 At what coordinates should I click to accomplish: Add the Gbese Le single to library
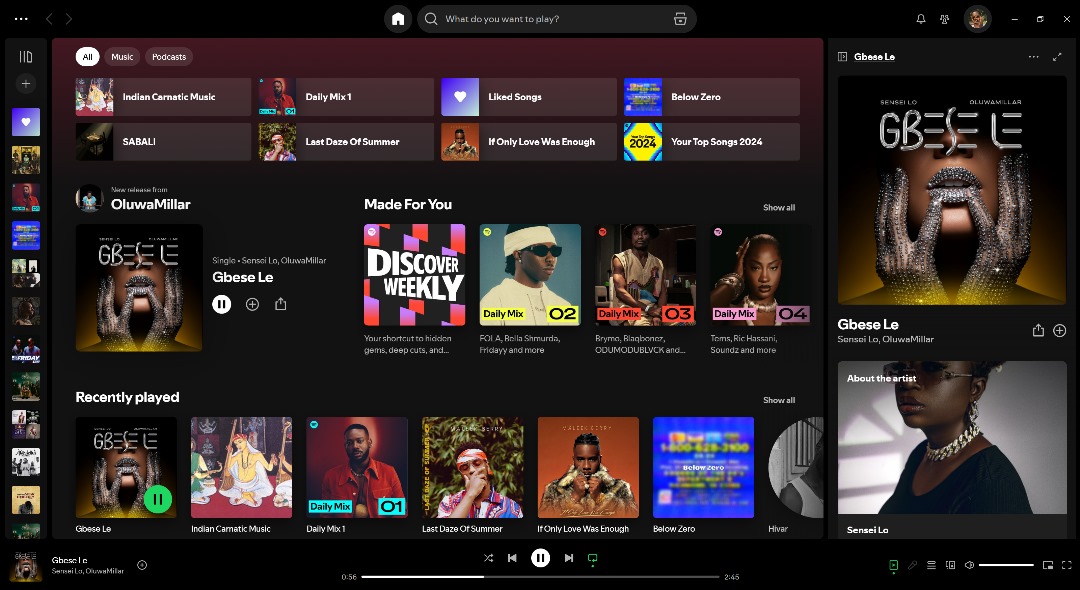click(x=252, y=304)
